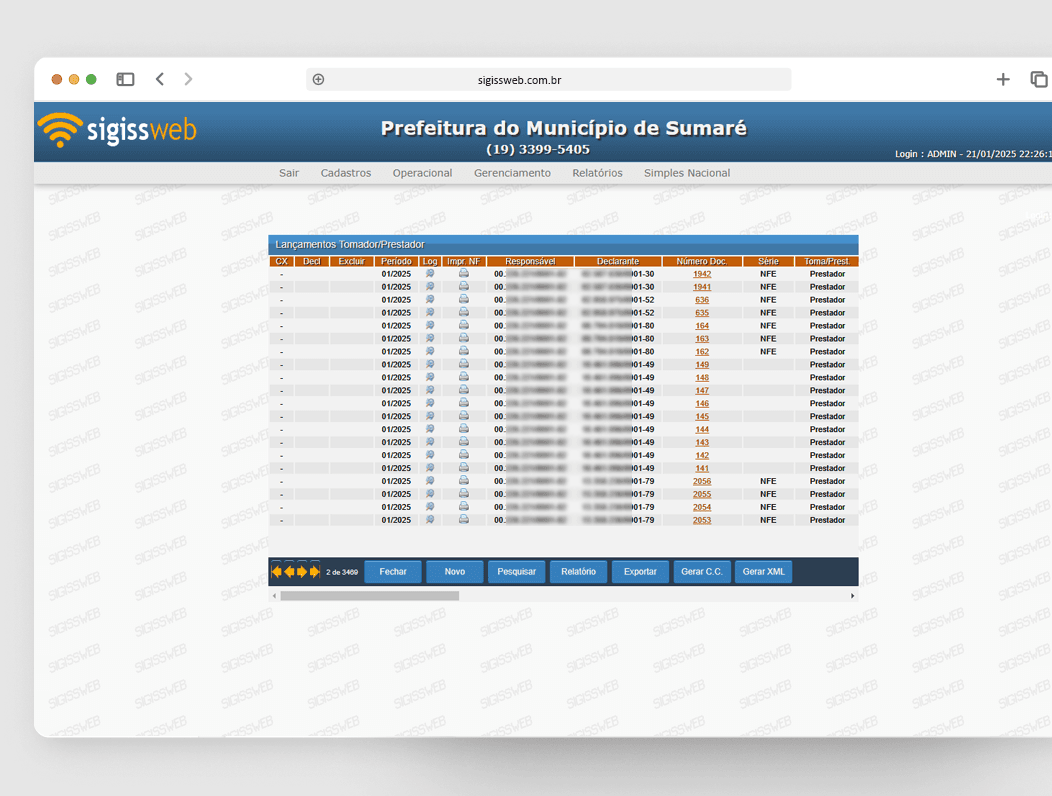
Task: Open document number 144 link
Action: (x=702, y=430)
